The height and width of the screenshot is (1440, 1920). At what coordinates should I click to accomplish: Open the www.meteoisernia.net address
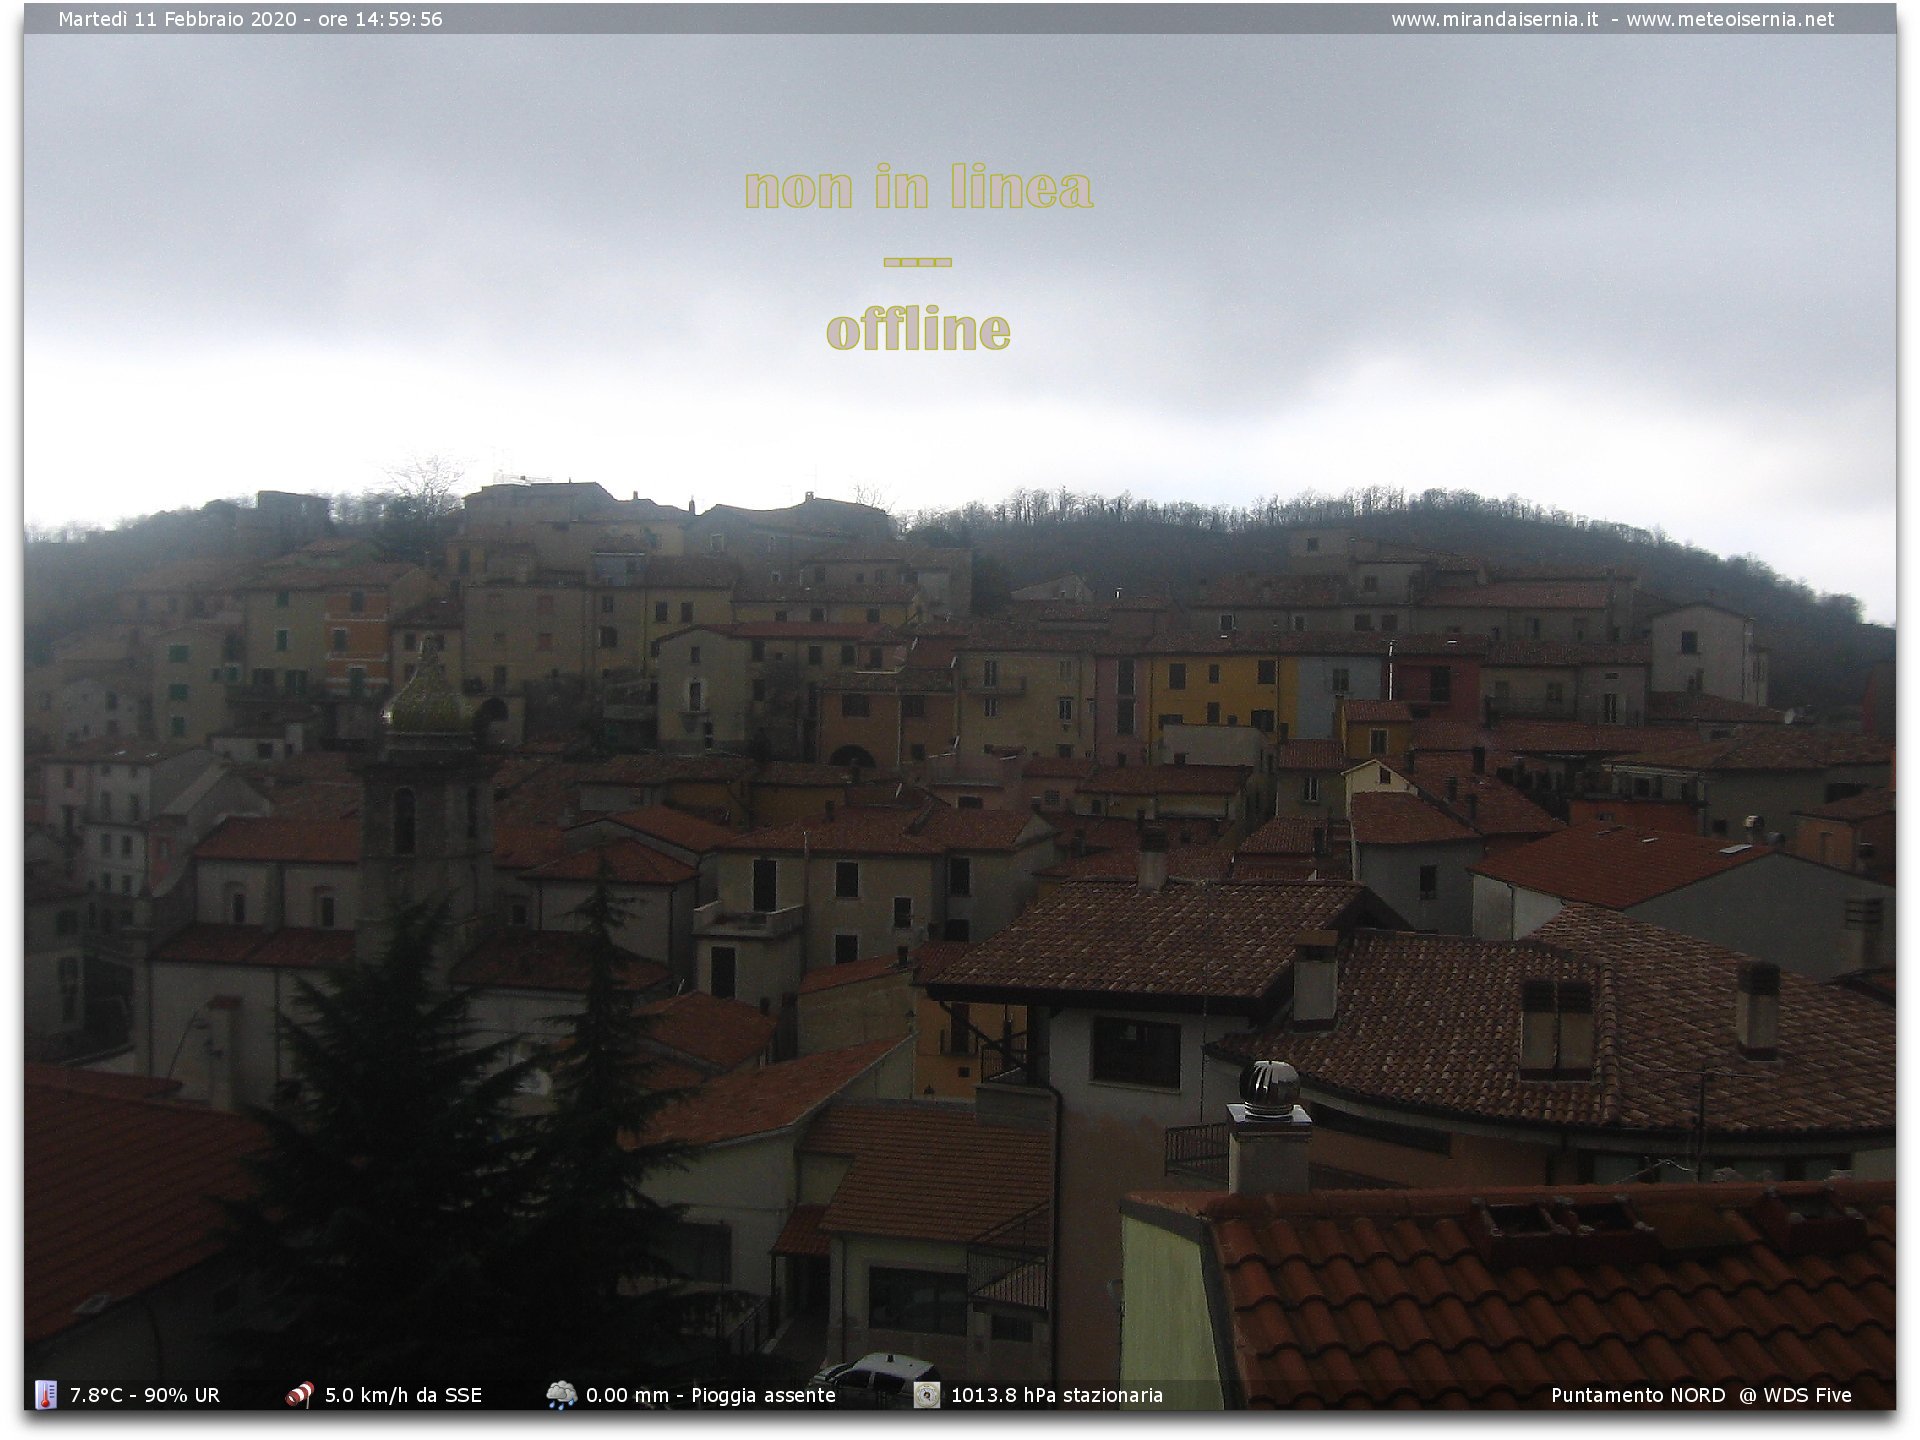pos(1730,19)
